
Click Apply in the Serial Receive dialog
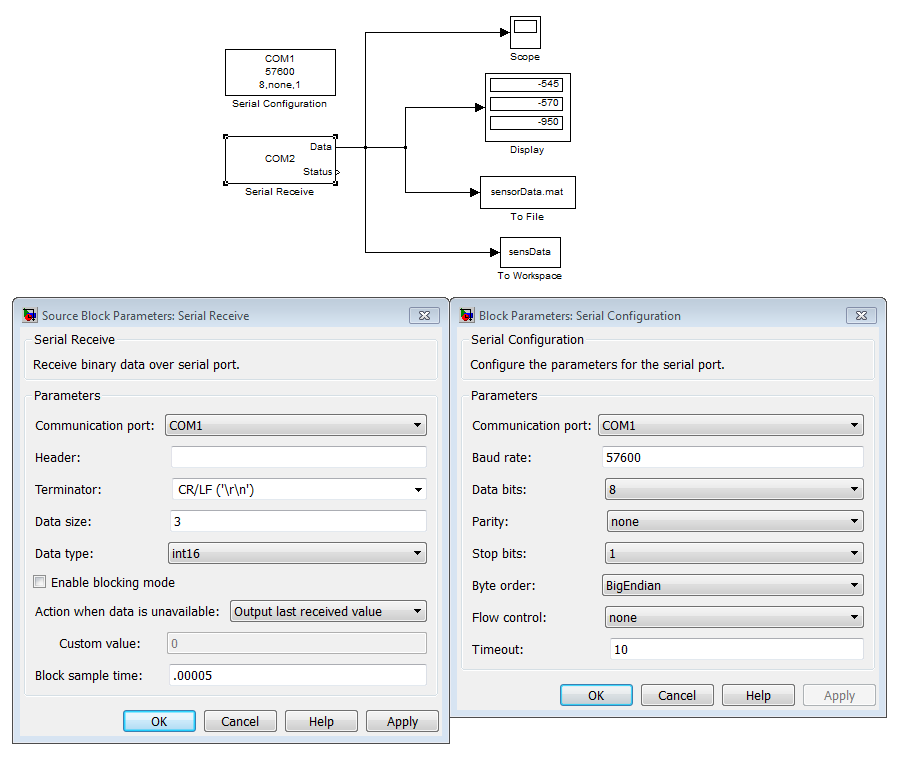click(402, 720)
